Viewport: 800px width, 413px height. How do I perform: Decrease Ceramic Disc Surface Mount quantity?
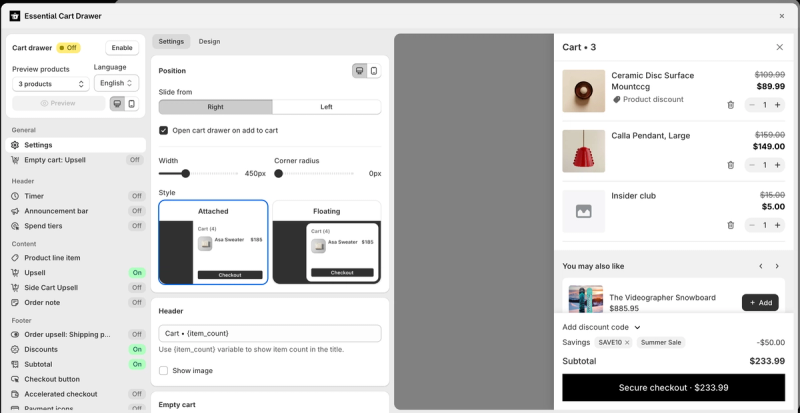tap(752, 105)
